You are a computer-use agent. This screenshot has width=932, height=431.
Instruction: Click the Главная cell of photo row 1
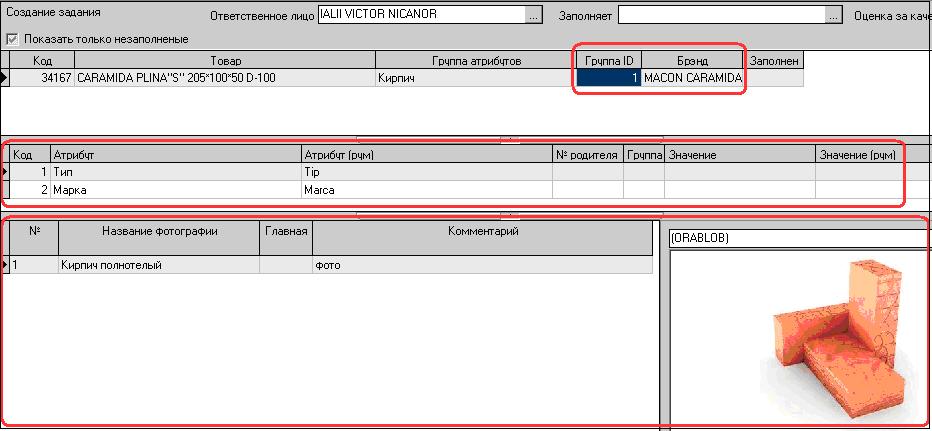tap(286, 265)
